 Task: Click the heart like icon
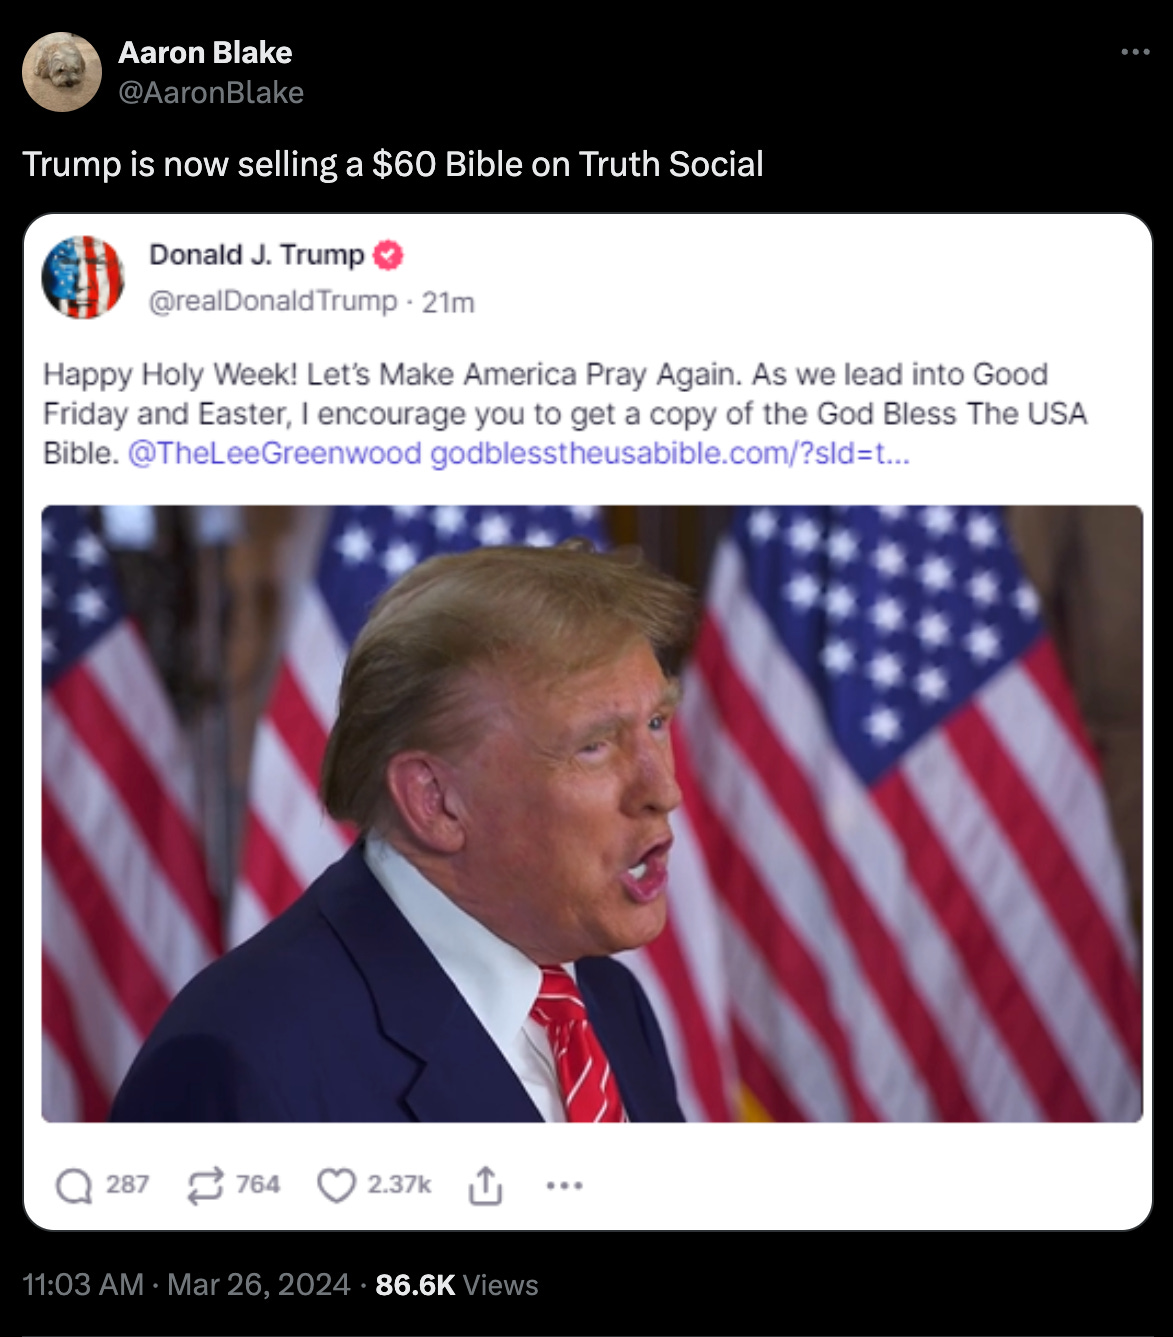pos(336,1186)
